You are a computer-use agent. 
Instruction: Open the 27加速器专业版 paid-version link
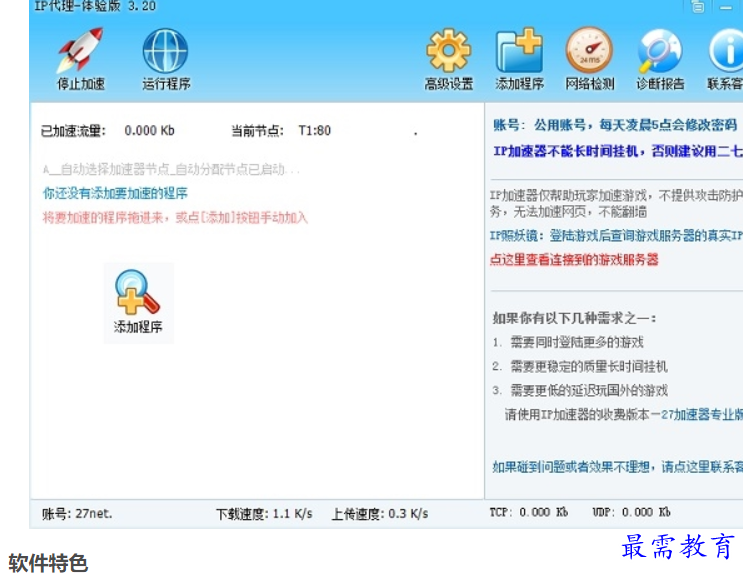tap(702, 415)
